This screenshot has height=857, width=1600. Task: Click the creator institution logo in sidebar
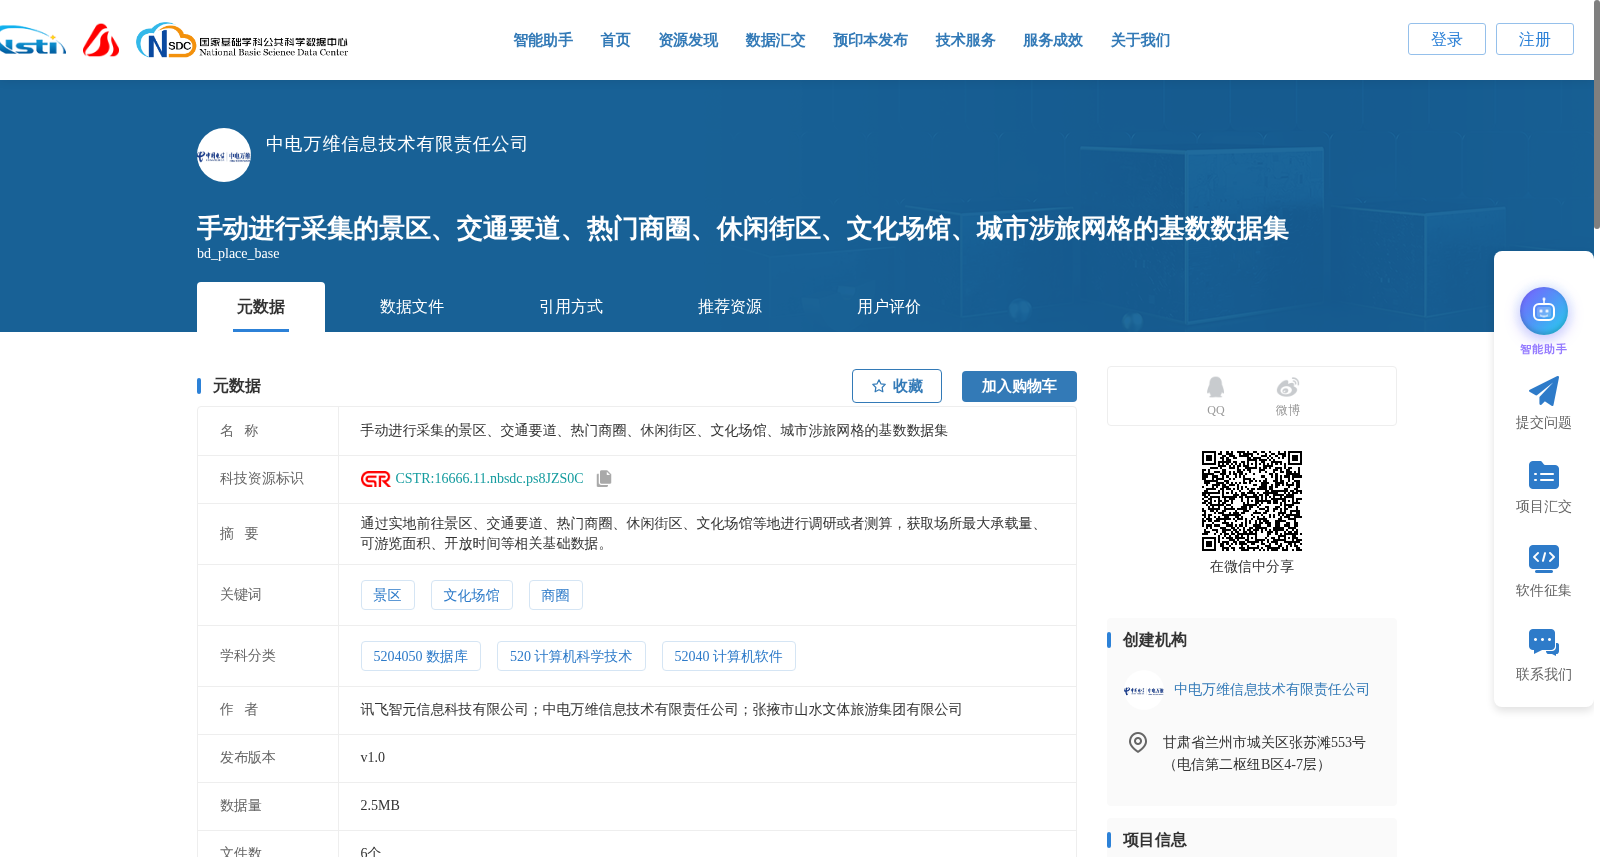coord(1144,690)
